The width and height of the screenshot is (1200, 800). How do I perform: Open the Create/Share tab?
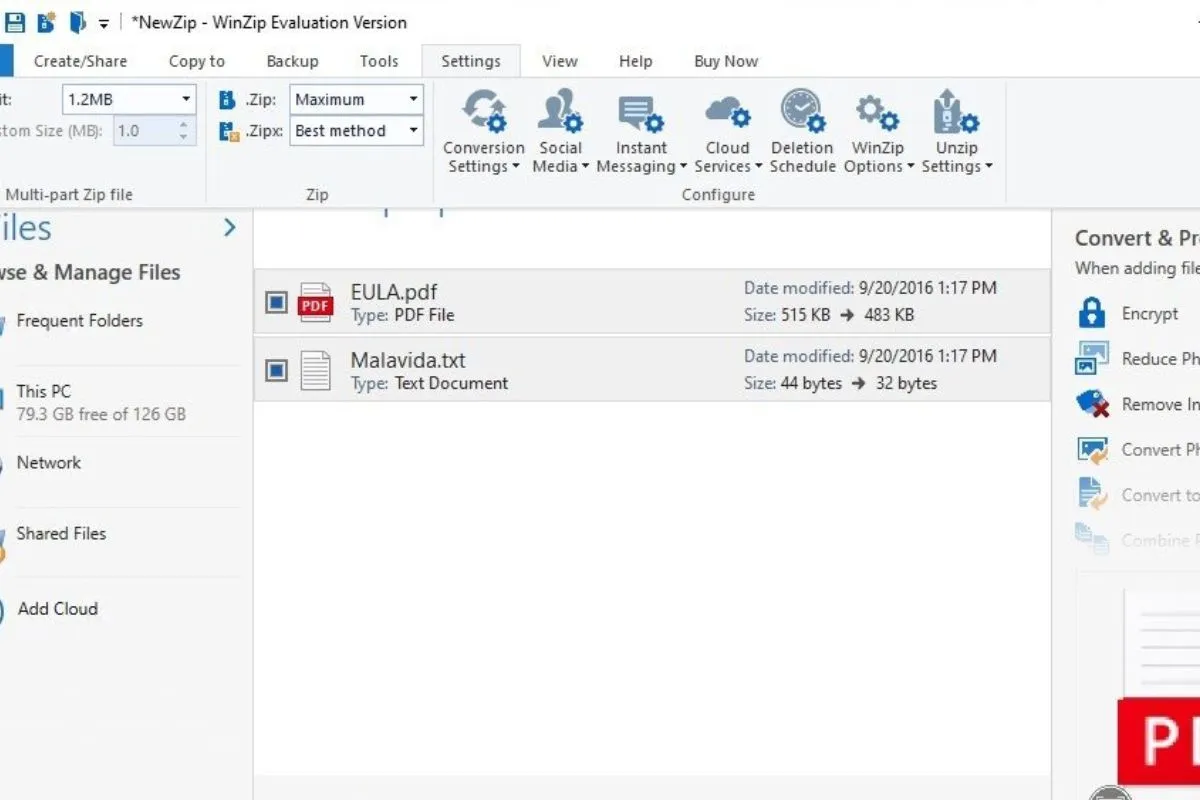click(x=80, y=61)
